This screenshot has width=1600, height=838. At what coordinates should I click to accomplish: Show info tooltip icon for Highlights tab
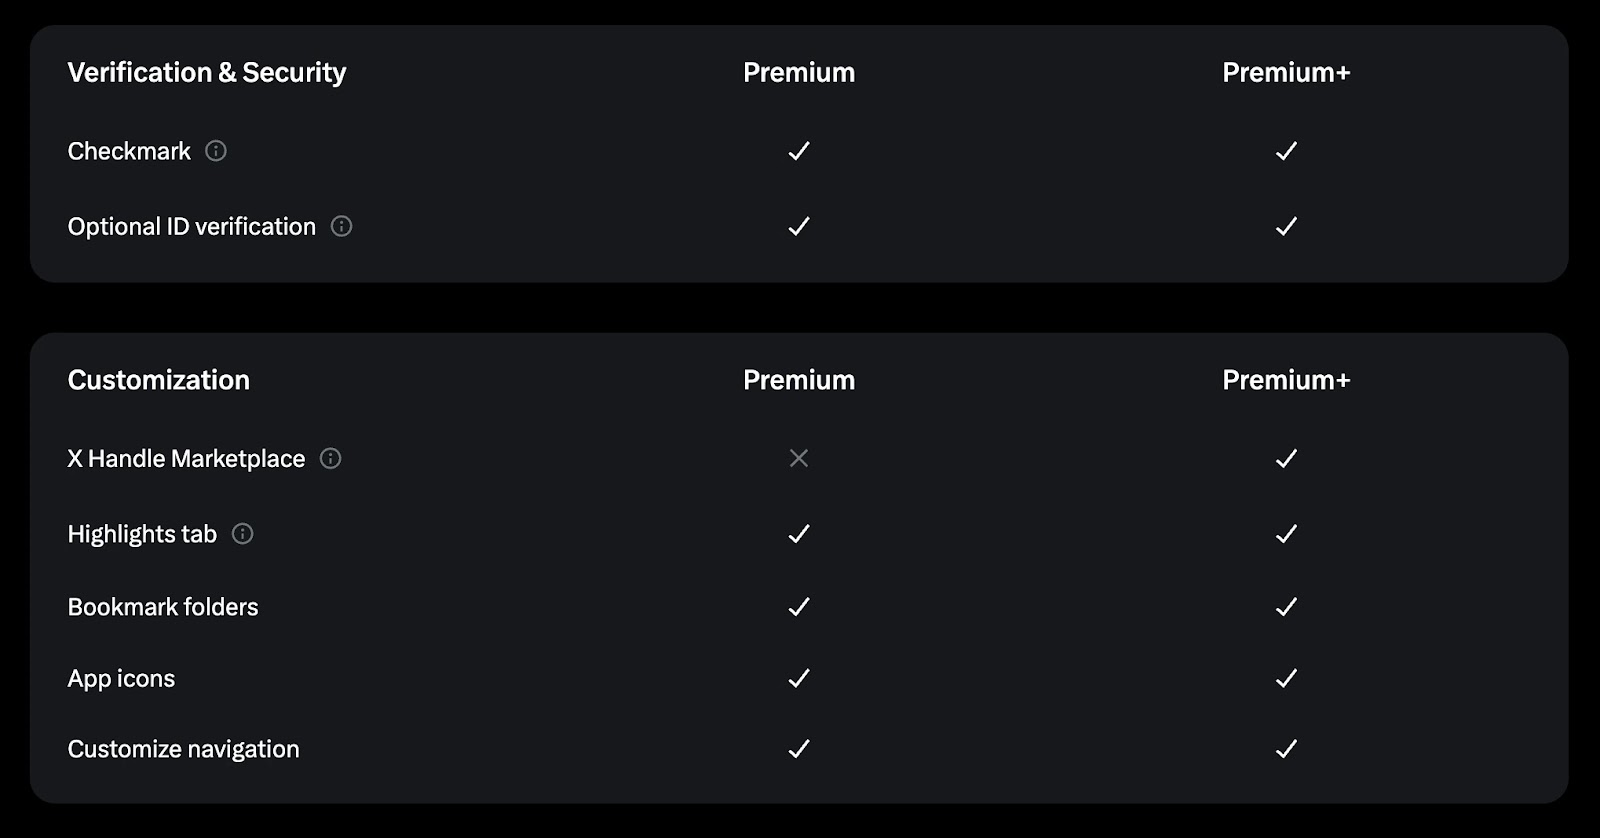point(242,533)
